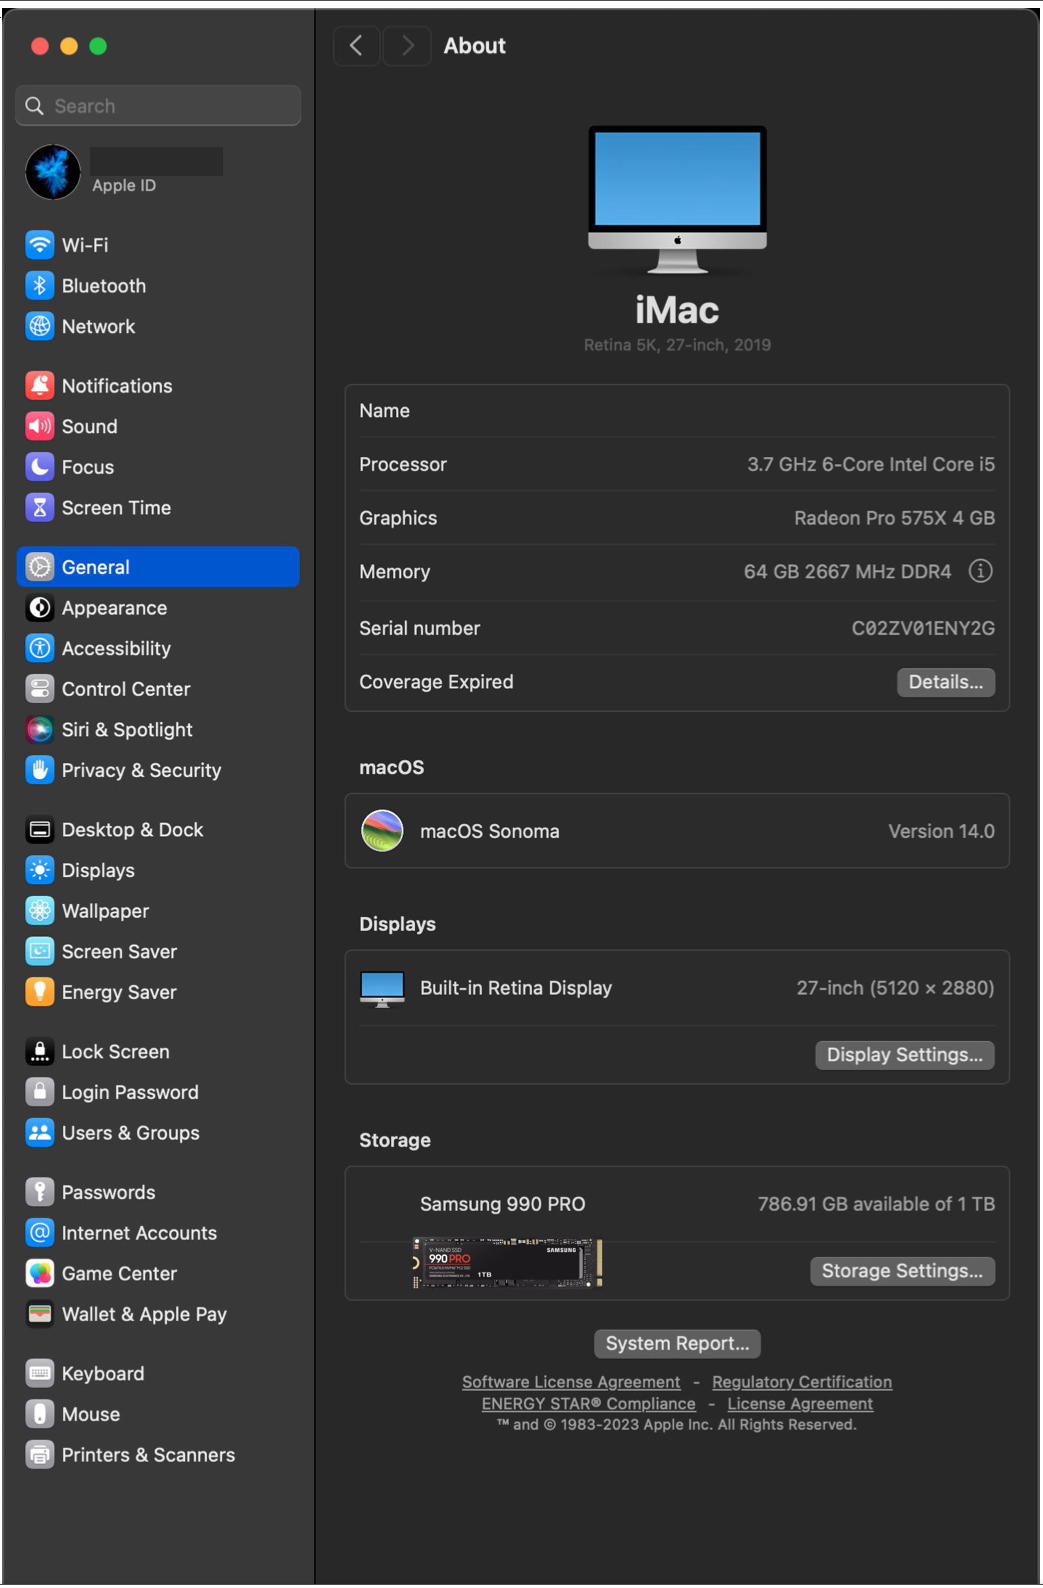The height and width of the screenshot is (1588, 1043).
Task: Open the System Report… button
Action: point(677,1344)
